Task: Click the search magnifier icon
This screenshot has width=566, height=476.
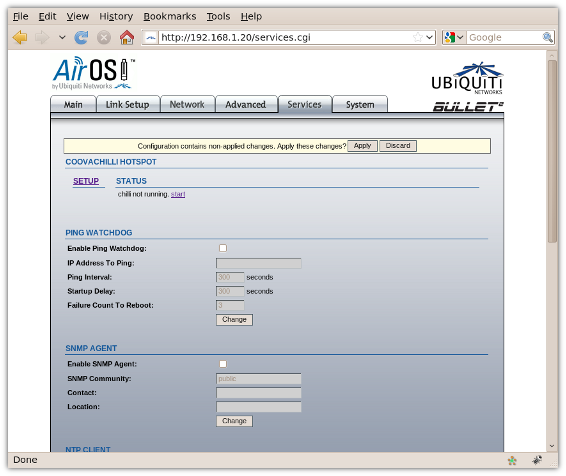Action: [x=548, y=37]
